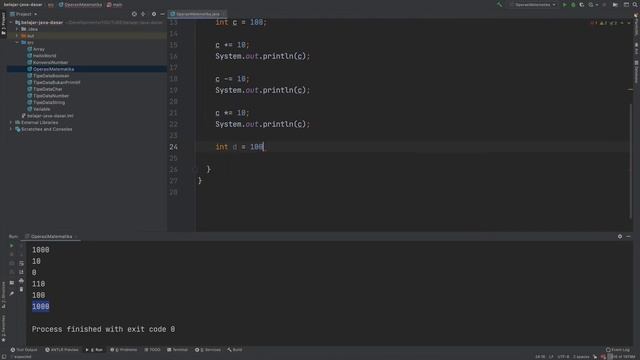Screen dimensions: 640x360
Task: Click the Debug bug icon in top toolbar
Action: (x=573, y=5)
